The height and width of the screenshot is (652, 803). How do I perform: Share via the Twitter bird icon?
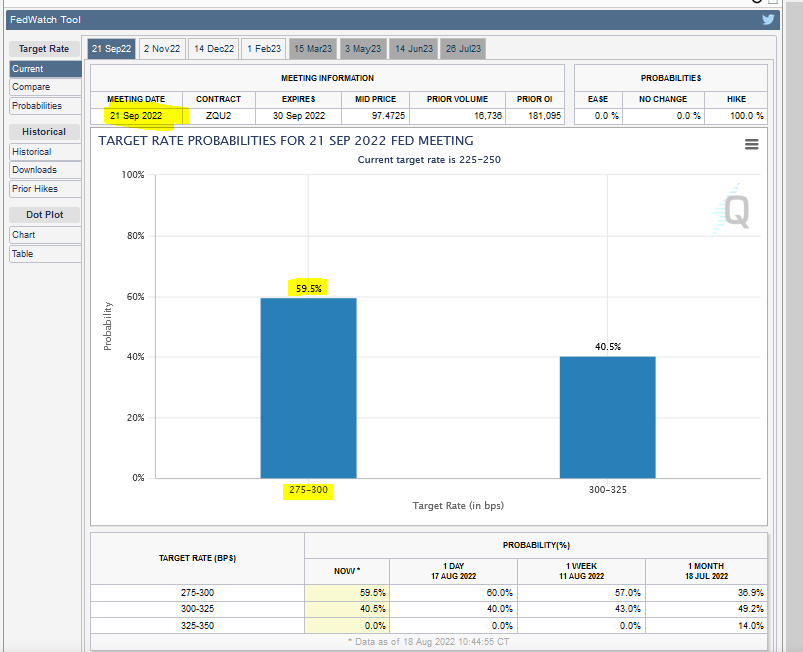coord(768,19)
